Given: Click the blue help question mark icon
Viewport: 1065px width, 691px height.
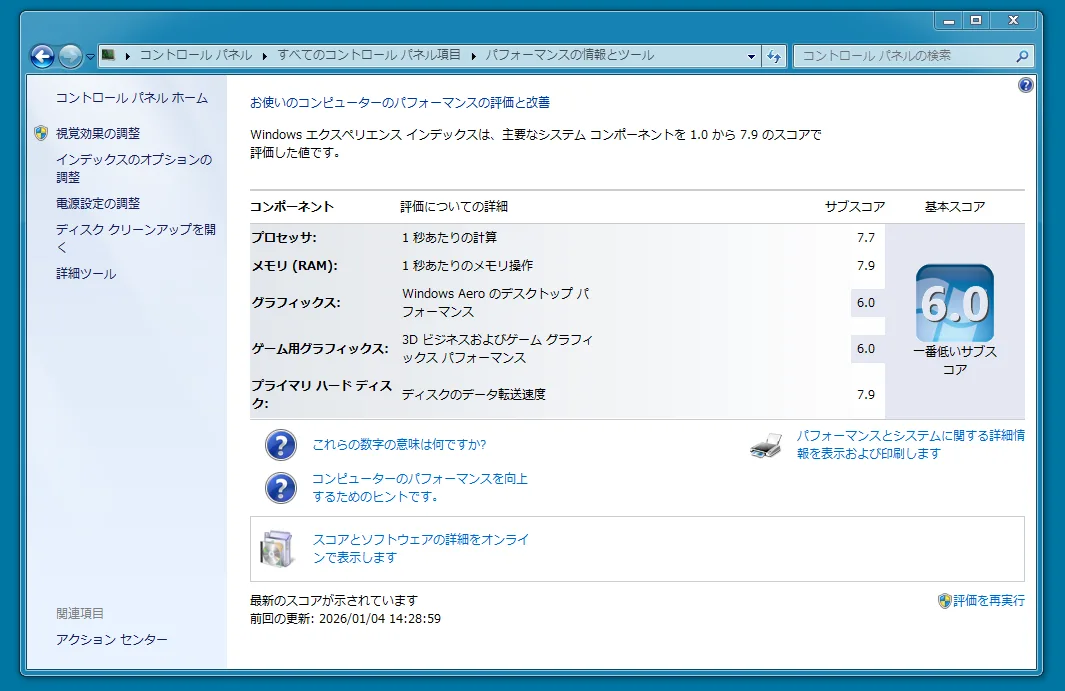Looking at the screenshot, I should click(x=1025, y=86).
